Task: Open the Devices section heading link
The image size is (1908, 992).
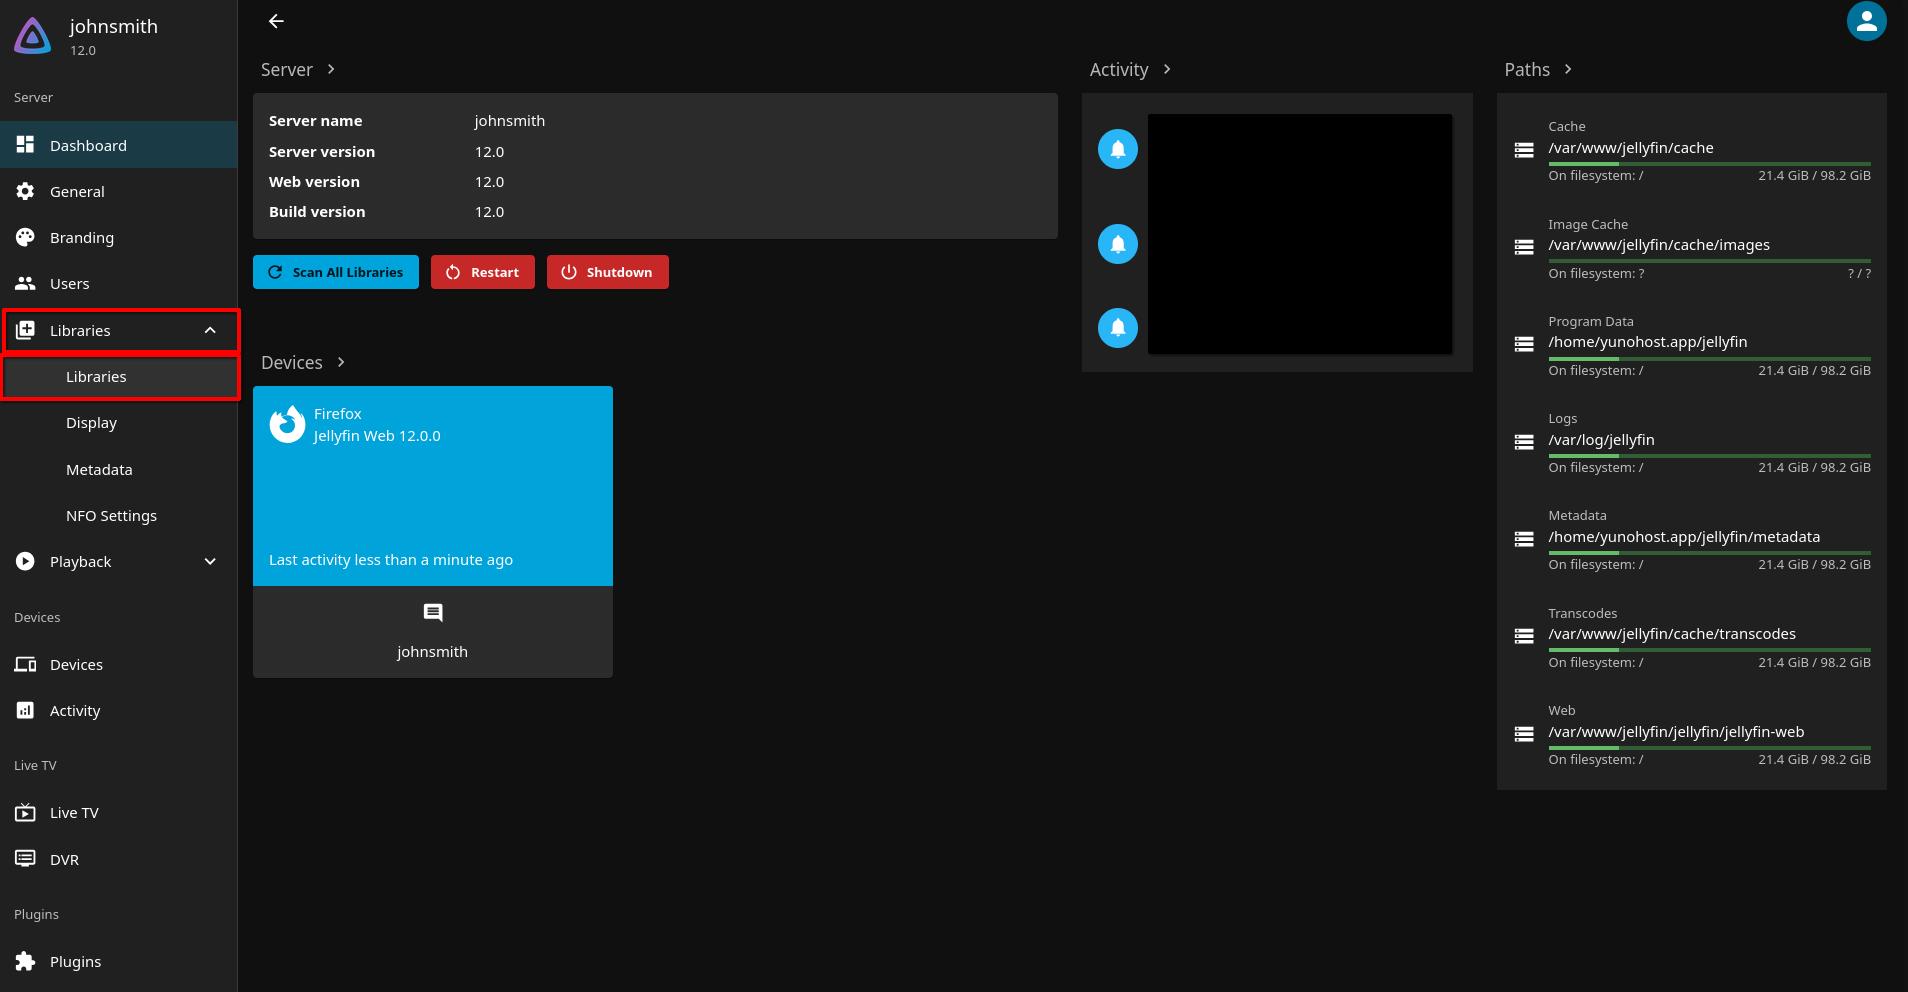Action: [x=303, y=362]
